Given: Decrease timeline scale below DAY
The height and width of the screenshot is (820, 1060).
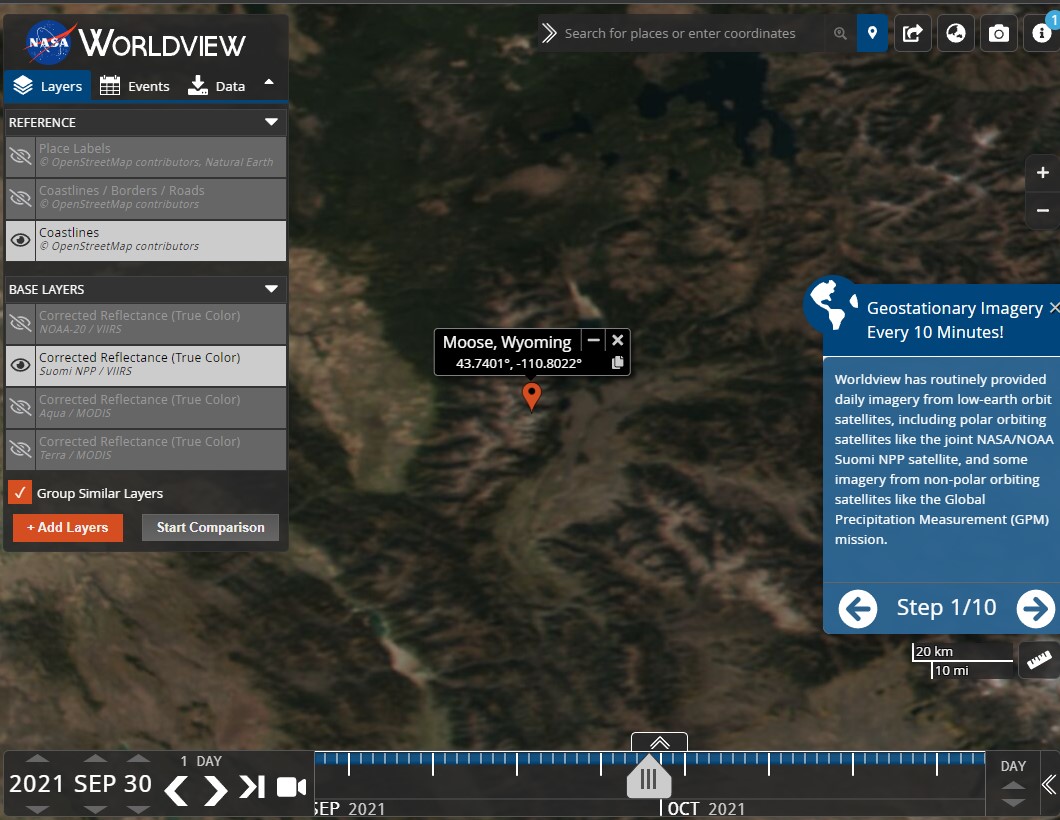Looking at the screenshot, I should pos(1013,802).
